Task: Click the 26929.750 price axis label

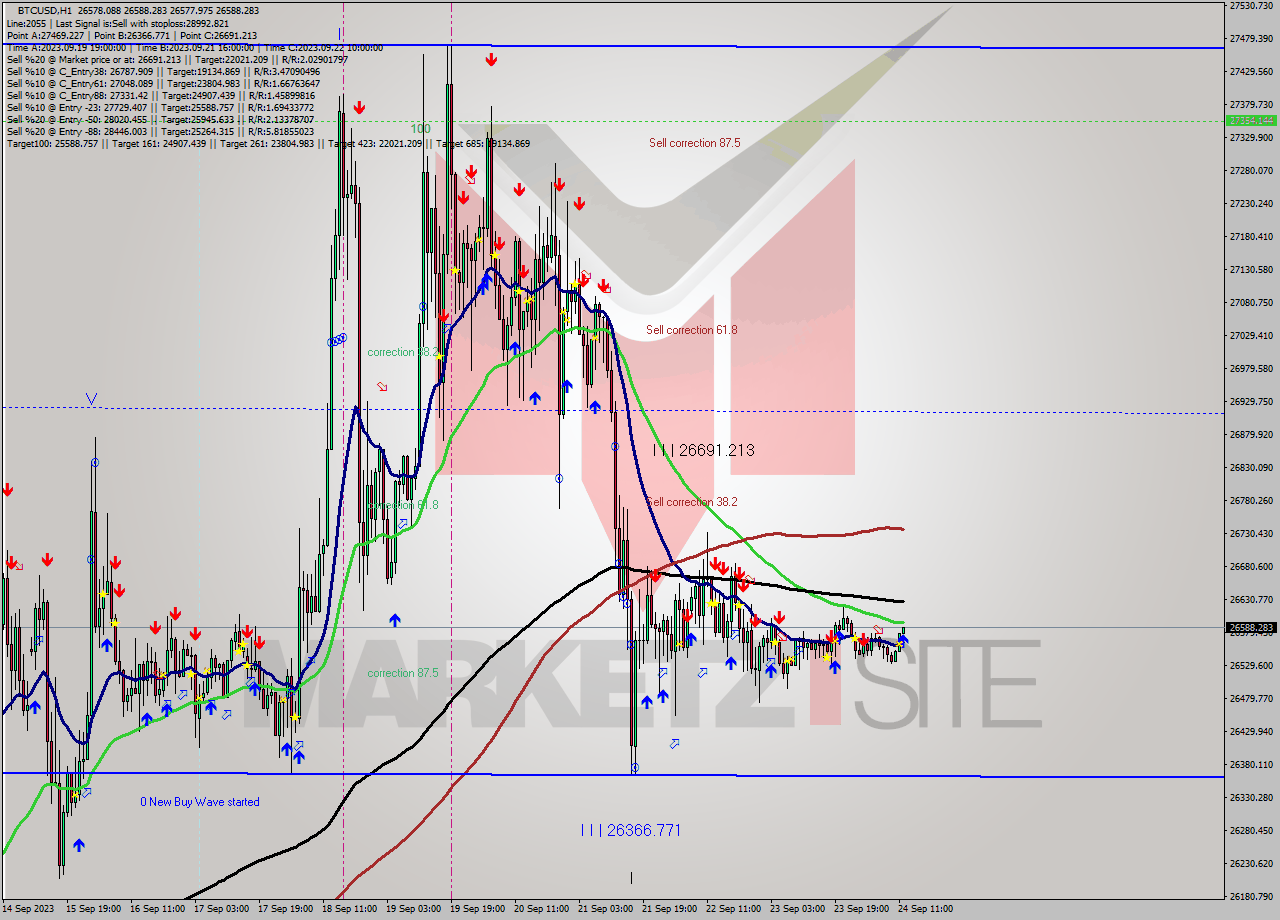Action: 1251,401
